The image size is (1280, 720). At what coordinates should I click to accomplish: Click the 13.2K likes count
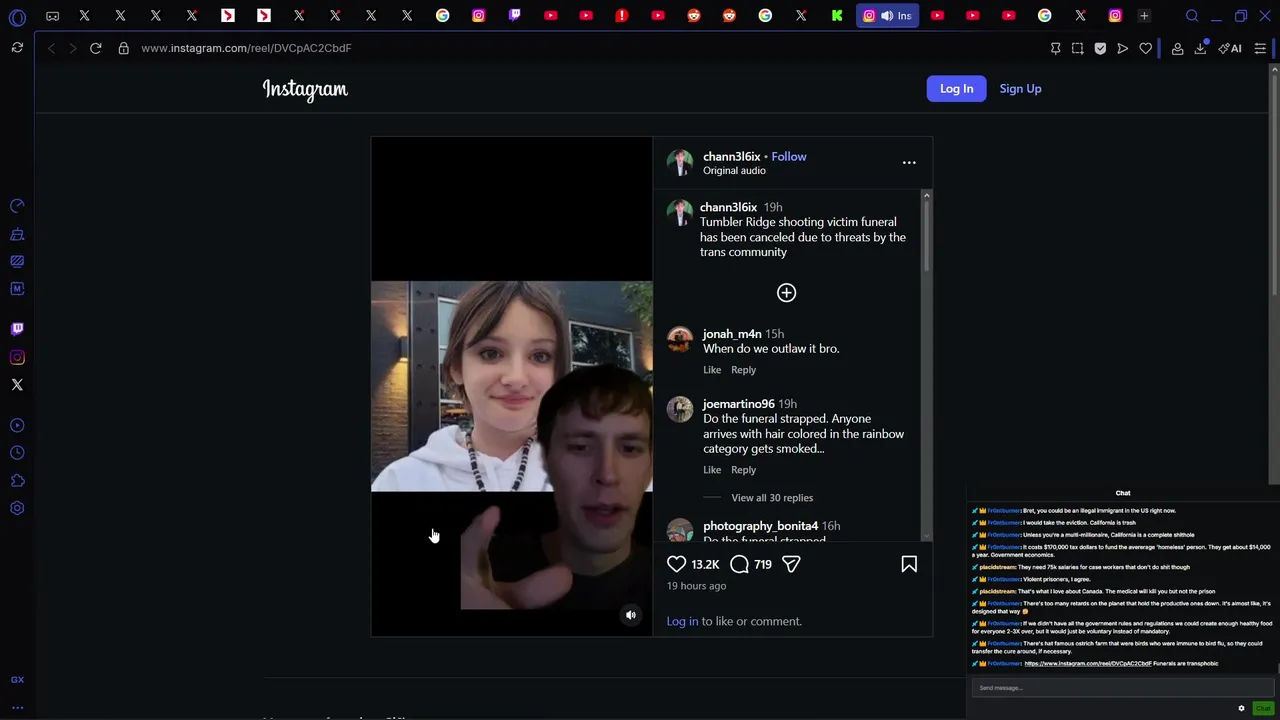(x=705, y=565)
